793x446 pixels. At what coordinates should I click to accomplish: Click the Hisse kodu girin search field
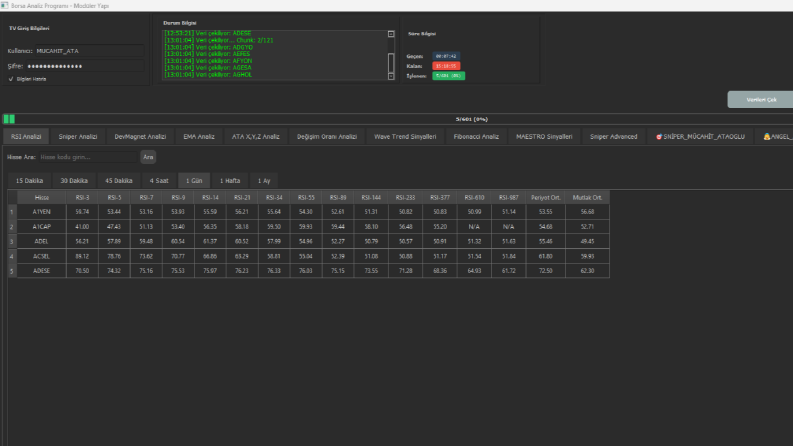88,157
